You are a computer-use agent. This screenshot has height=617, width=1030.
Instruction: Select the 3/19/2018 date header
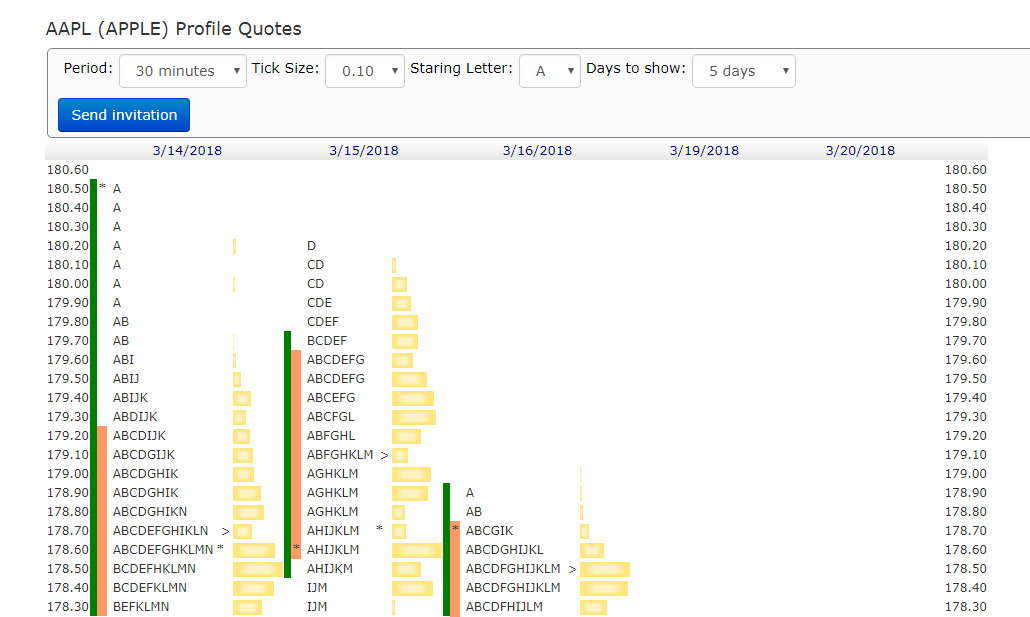click(x=704, y=150)
